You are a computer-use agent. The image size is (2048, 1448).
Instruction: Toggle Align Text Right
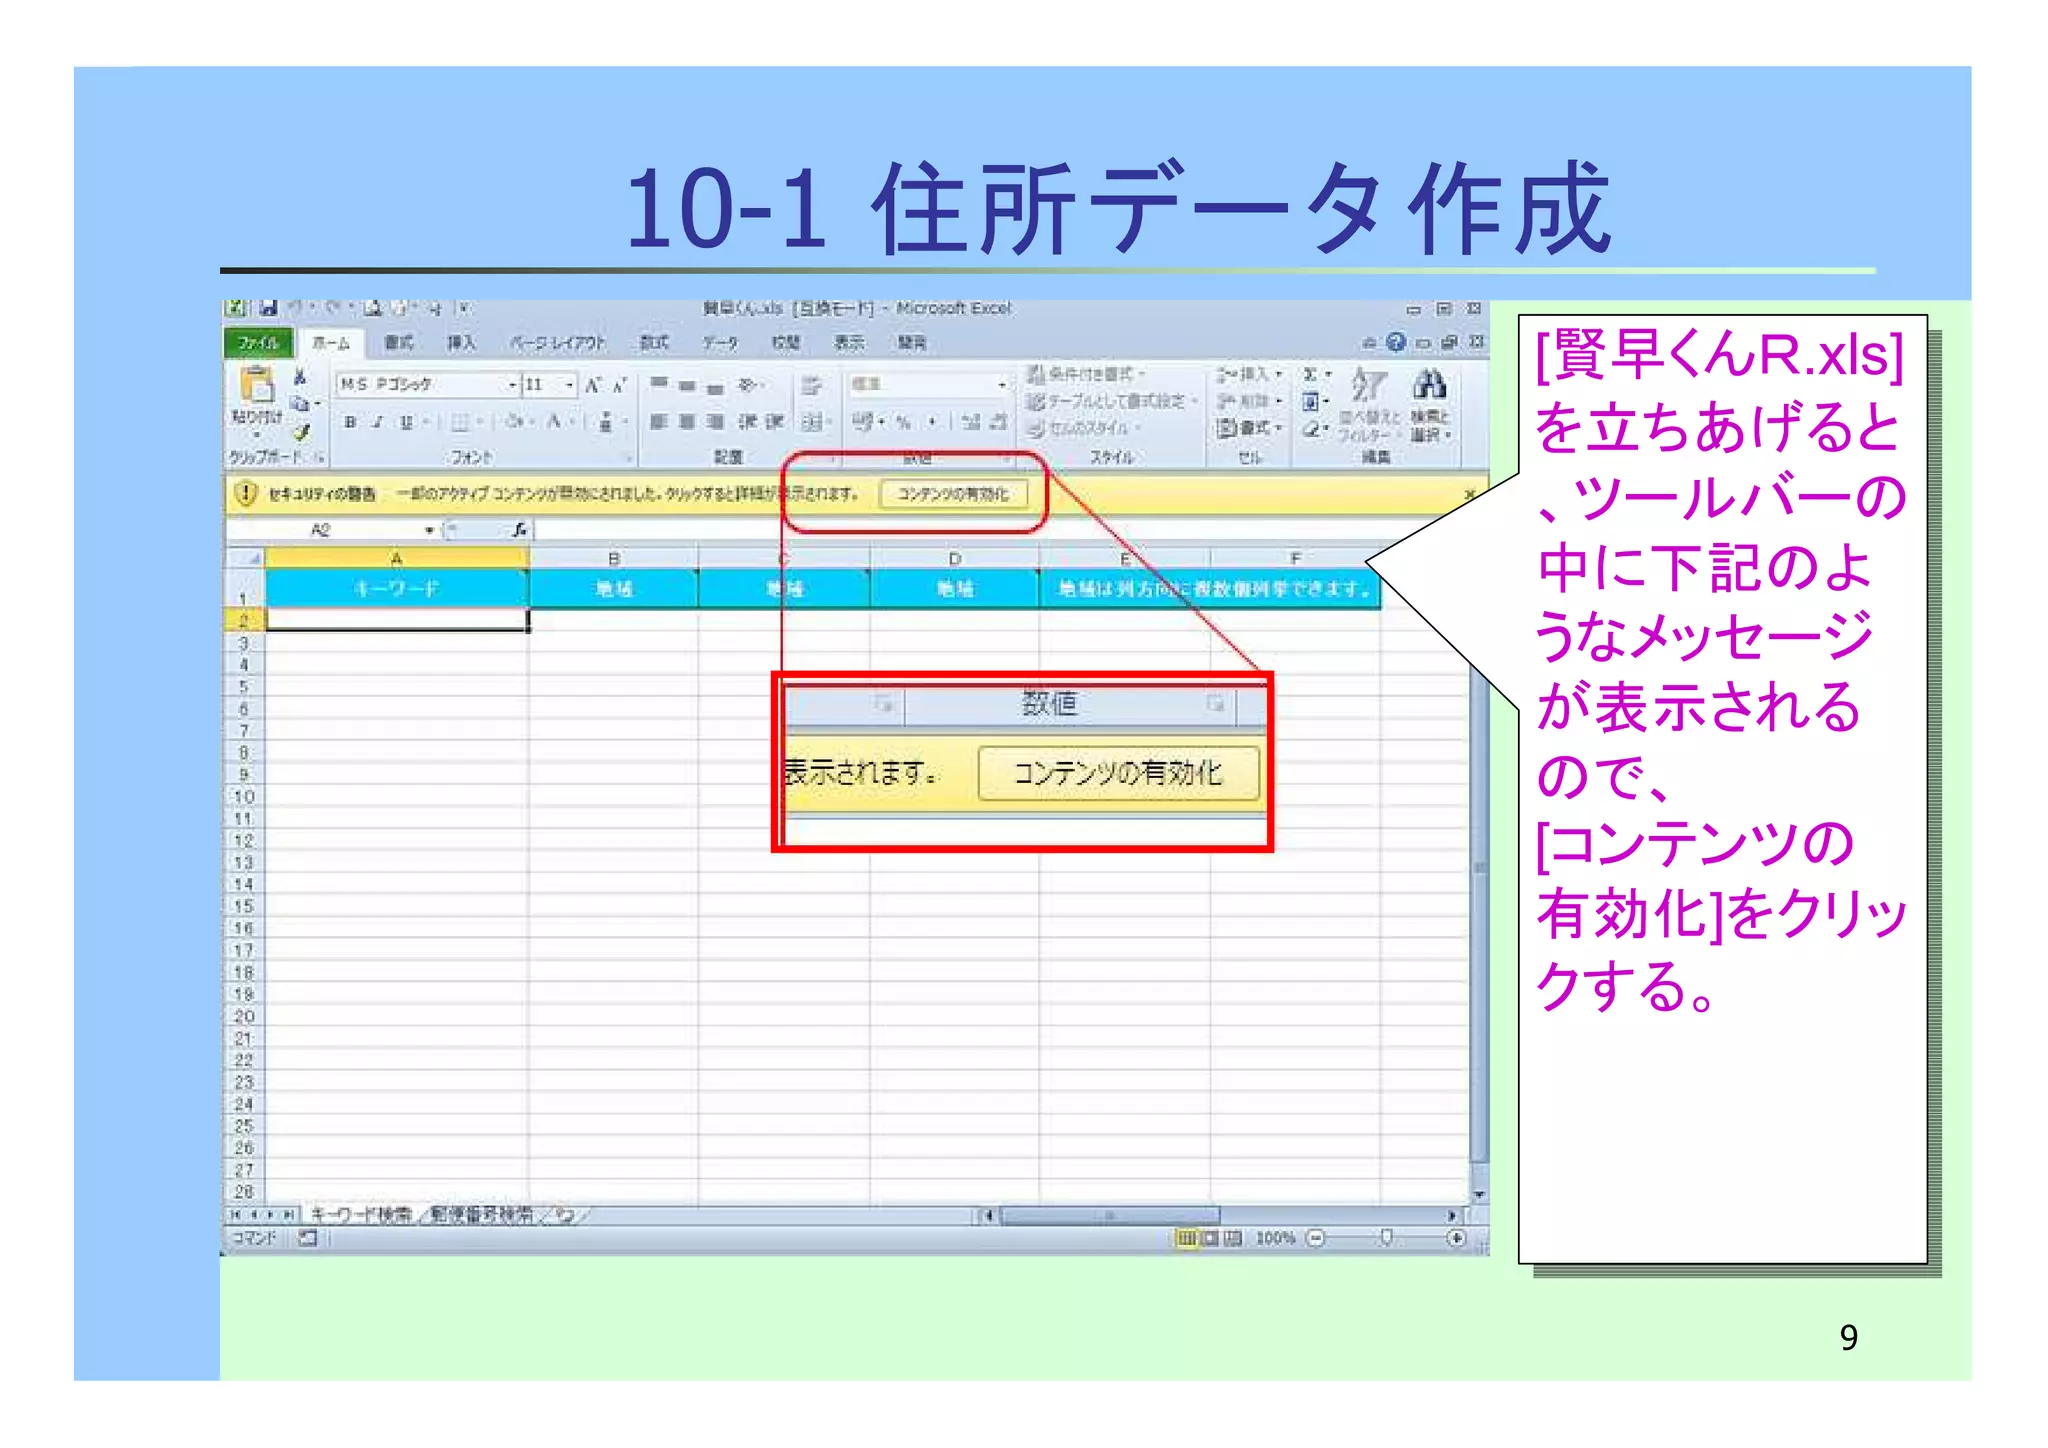(715, 422)
